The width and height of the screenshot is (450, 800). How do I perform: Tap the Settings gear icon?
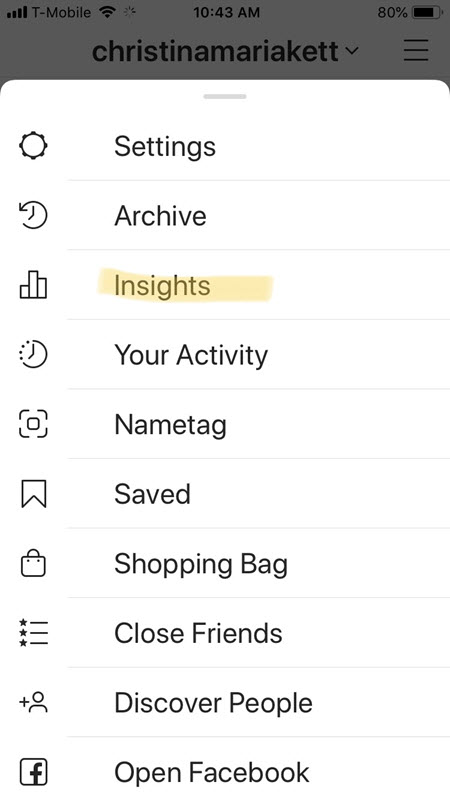tap(33, 146)
